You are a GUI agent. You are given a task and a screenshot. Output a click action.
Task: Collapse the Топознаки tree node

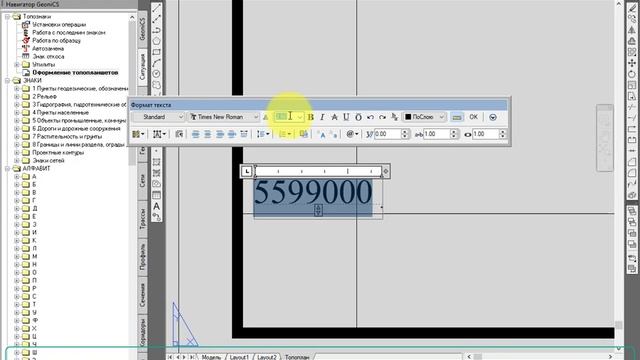click(7, 17)
